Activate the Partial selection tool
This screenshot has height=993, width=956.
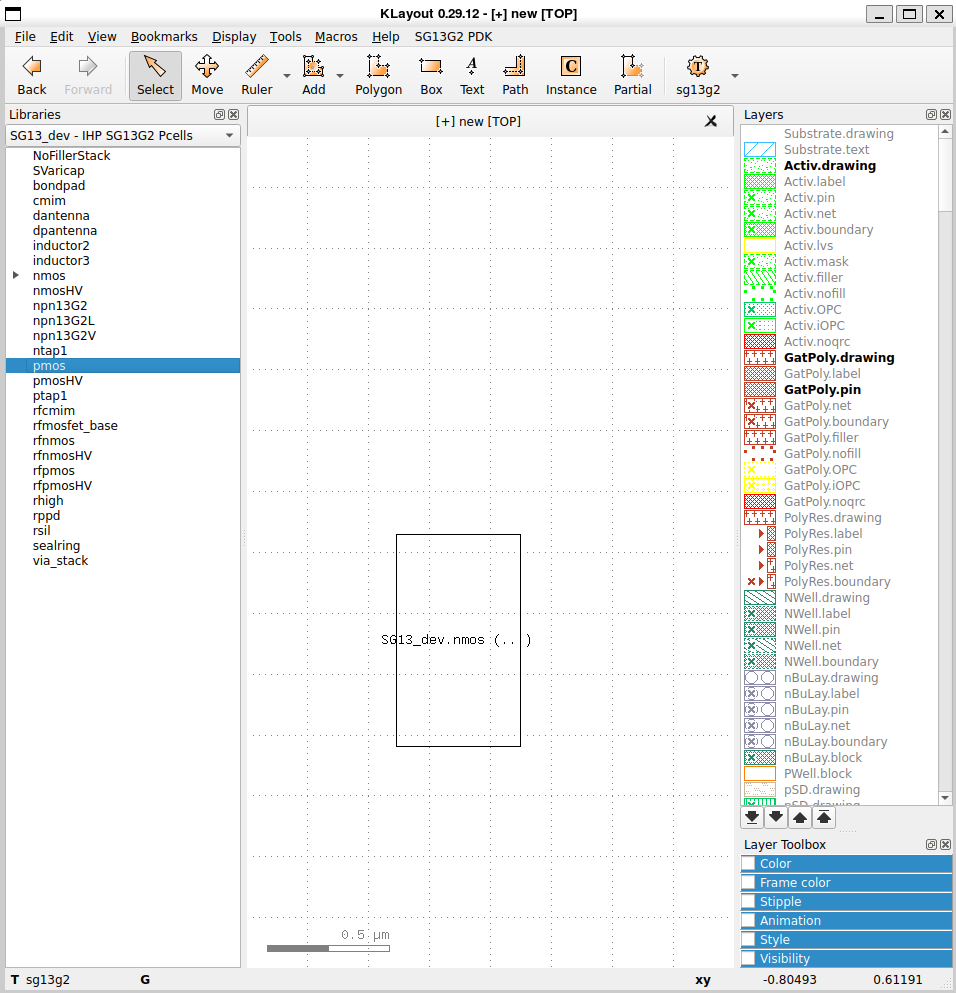(x=632, y=76)
